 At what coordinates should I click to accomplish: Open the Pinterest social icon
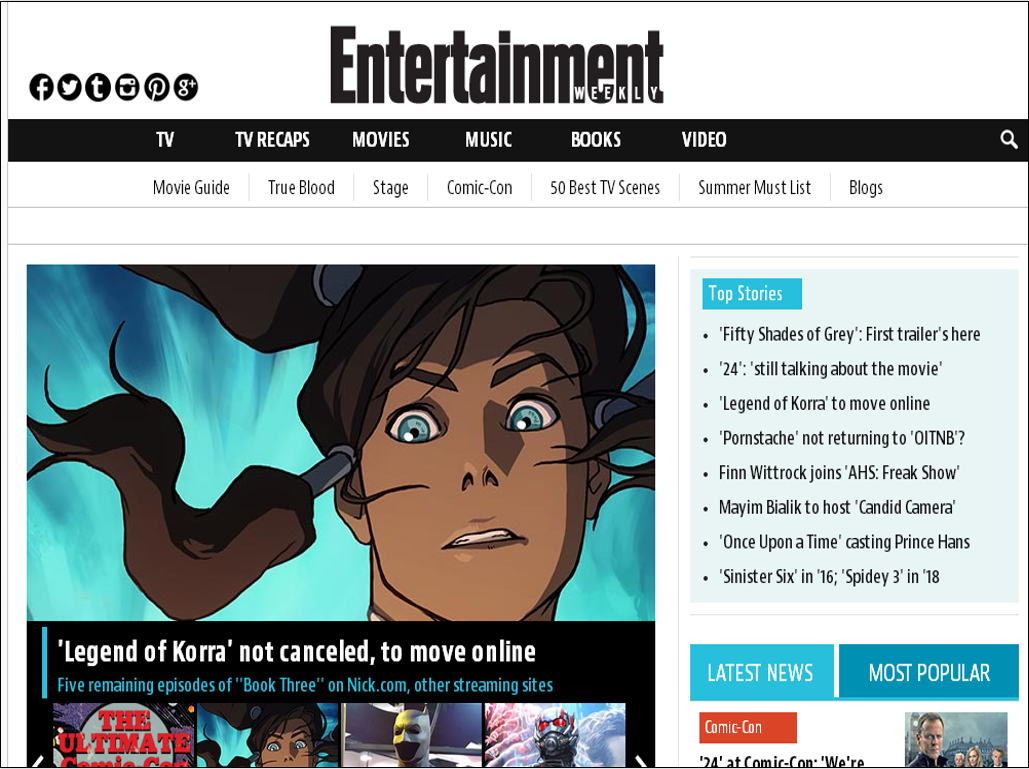[157, 87]
